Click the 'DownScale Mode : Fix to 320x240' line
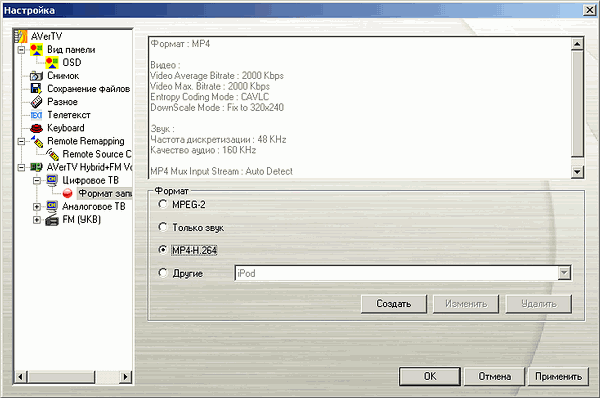 pyautogui.click(x=217, y=108)
